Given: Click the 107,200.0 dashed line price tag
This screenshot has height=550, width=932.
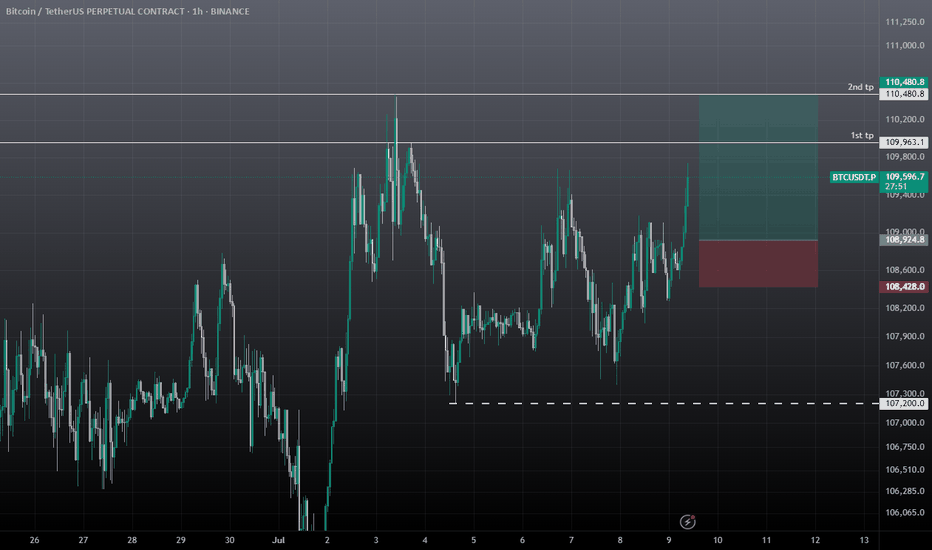Looking at the screenshot, I should point(903,403).
